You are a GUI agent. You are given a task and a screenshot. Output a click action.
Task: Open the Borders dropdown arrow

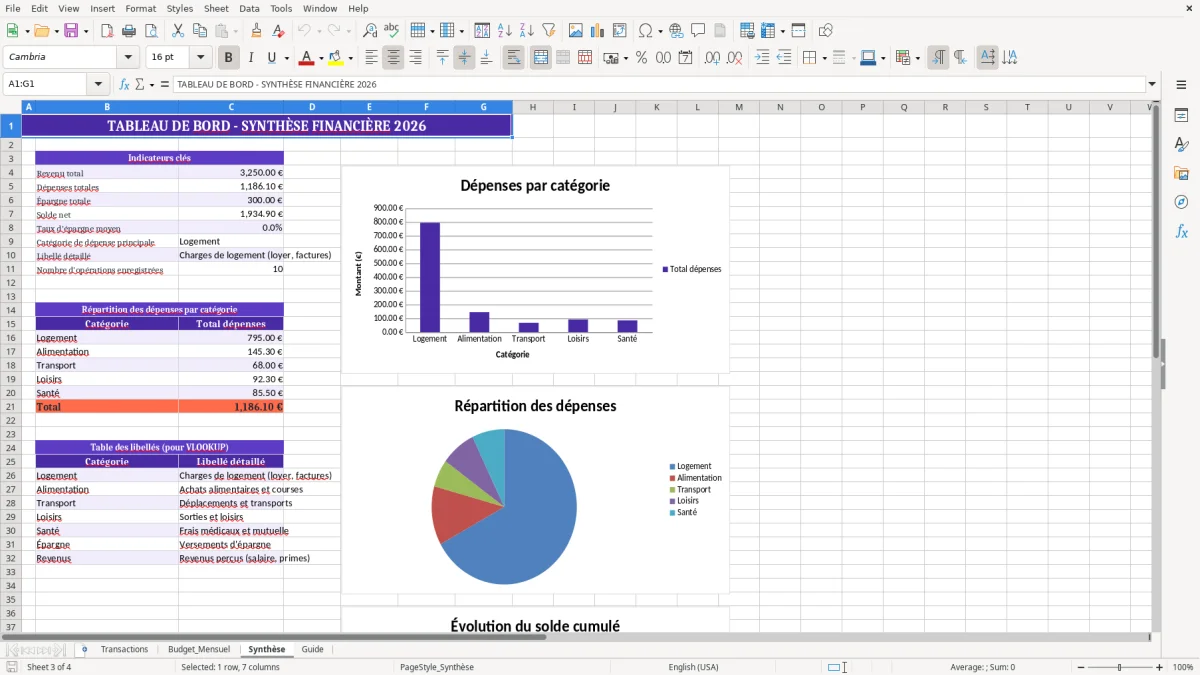coord(824,58)
